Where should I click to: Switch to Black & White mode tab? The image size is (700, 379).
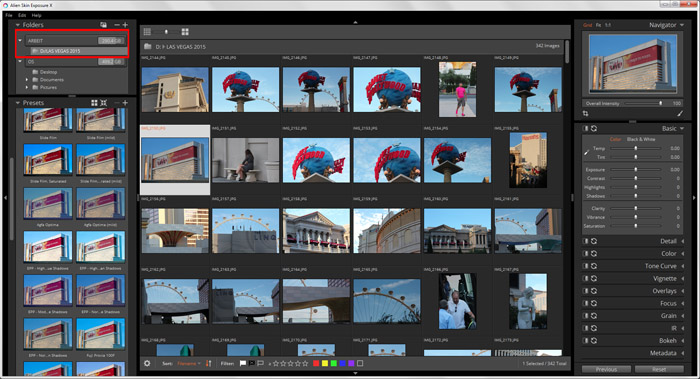(x=641, y=139)
